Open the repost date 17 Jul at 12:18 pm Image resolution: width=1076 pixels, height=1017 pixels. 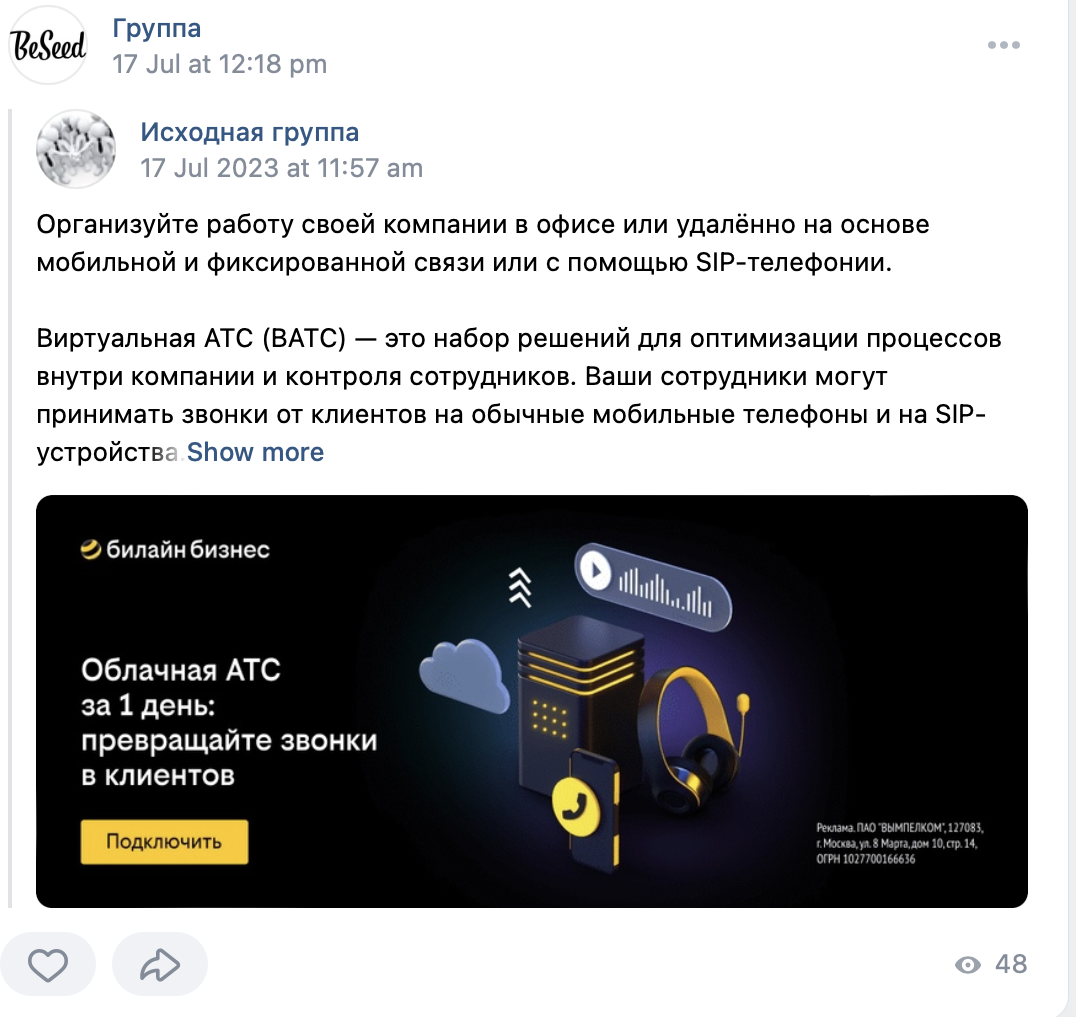[220, 64]
